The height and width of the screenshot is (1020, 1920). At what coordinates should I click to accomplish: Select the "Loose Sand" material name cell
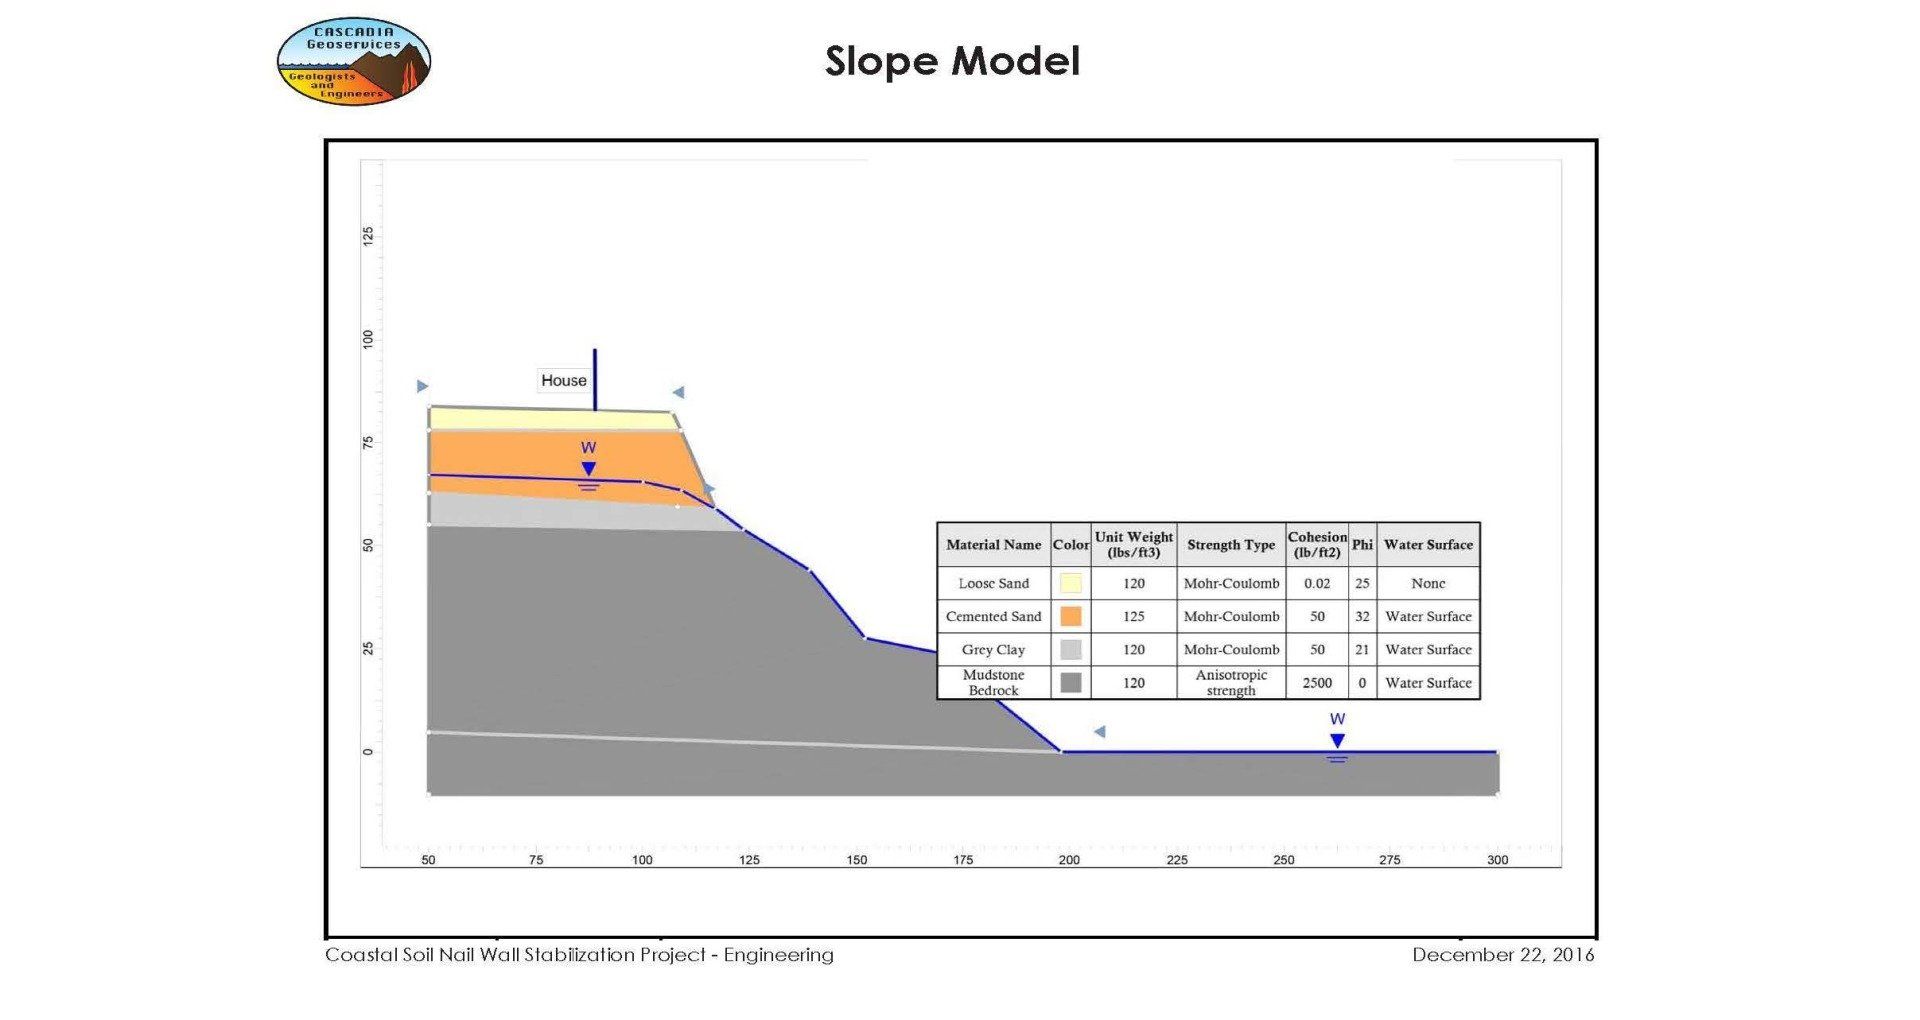coord(994,583)
